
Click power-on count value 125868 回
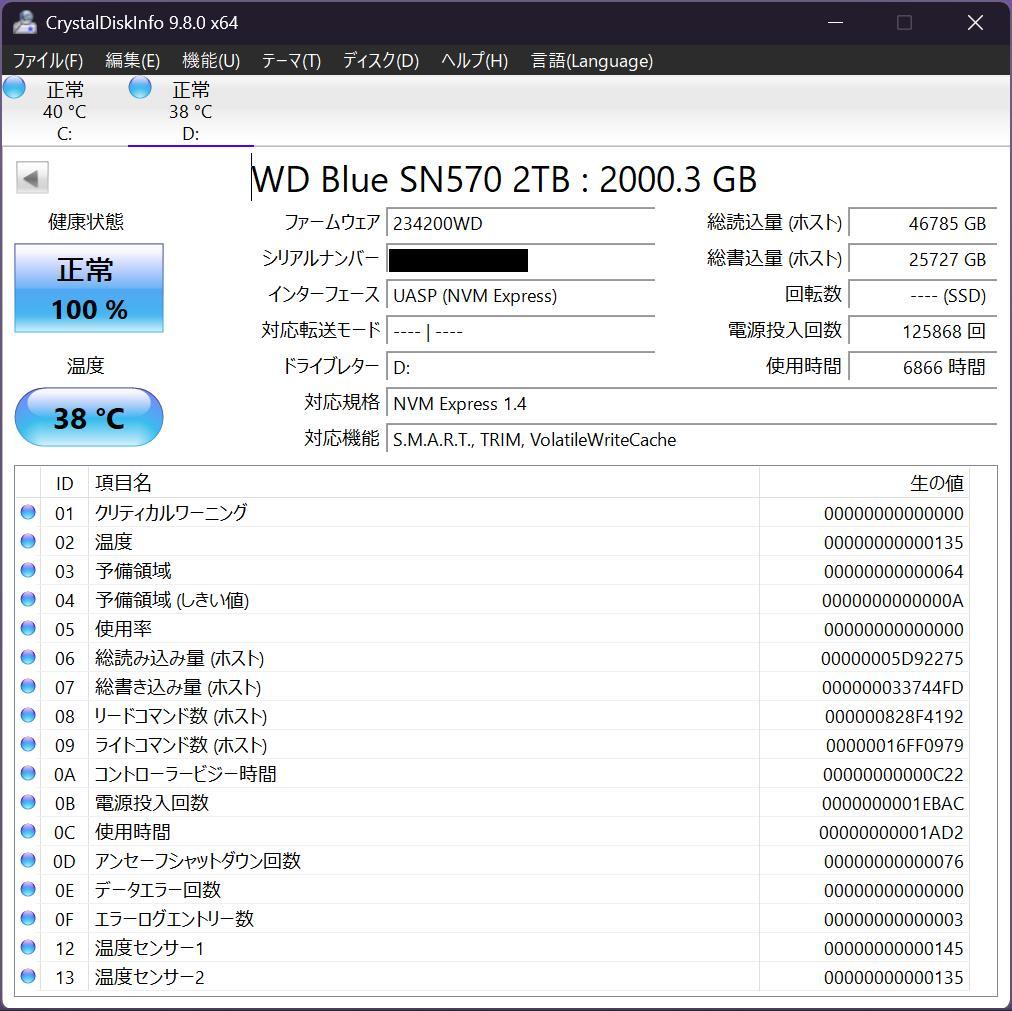click(922, 331)
